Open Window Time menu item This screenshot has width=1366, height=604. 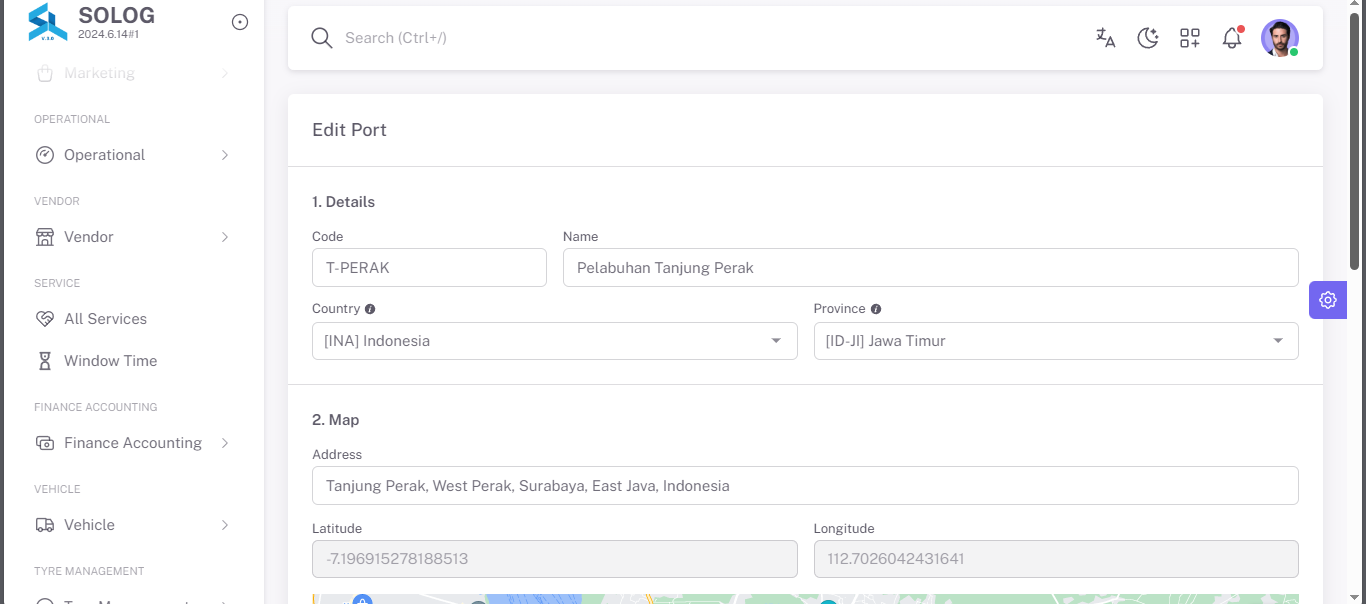pyautogui.click(x=133, y=361)
